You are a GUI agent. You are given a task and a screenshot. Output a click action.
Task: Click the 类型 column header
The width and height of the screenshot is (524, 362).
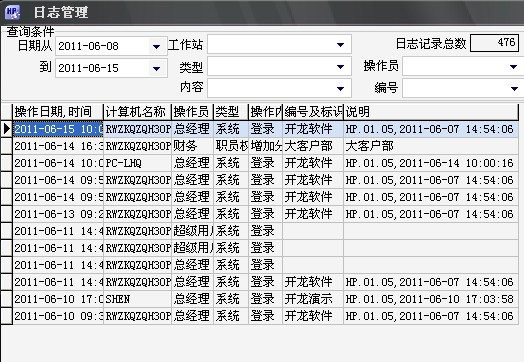tap(231, 112)
